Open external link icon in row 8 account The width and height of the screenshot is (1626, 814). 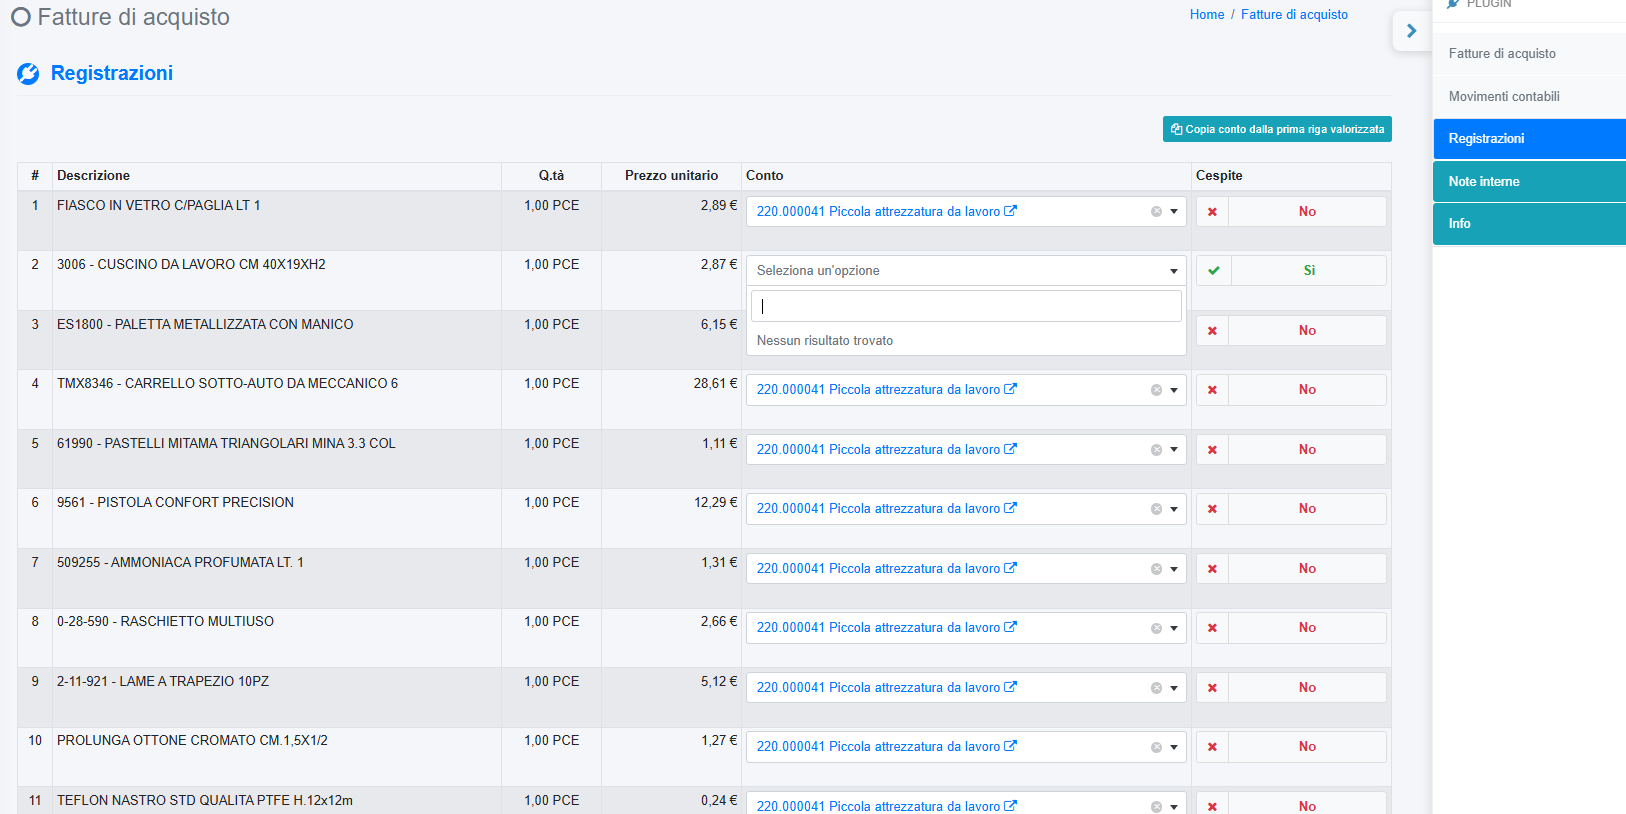(x=1010, y=627)
